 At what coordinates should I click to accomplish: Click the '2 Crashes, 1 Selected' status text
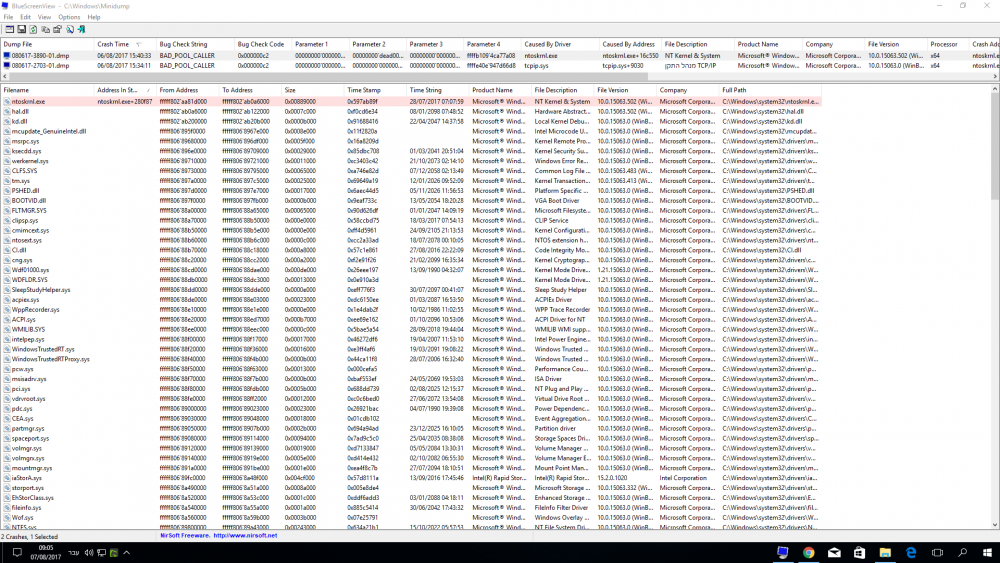point(29,537)
